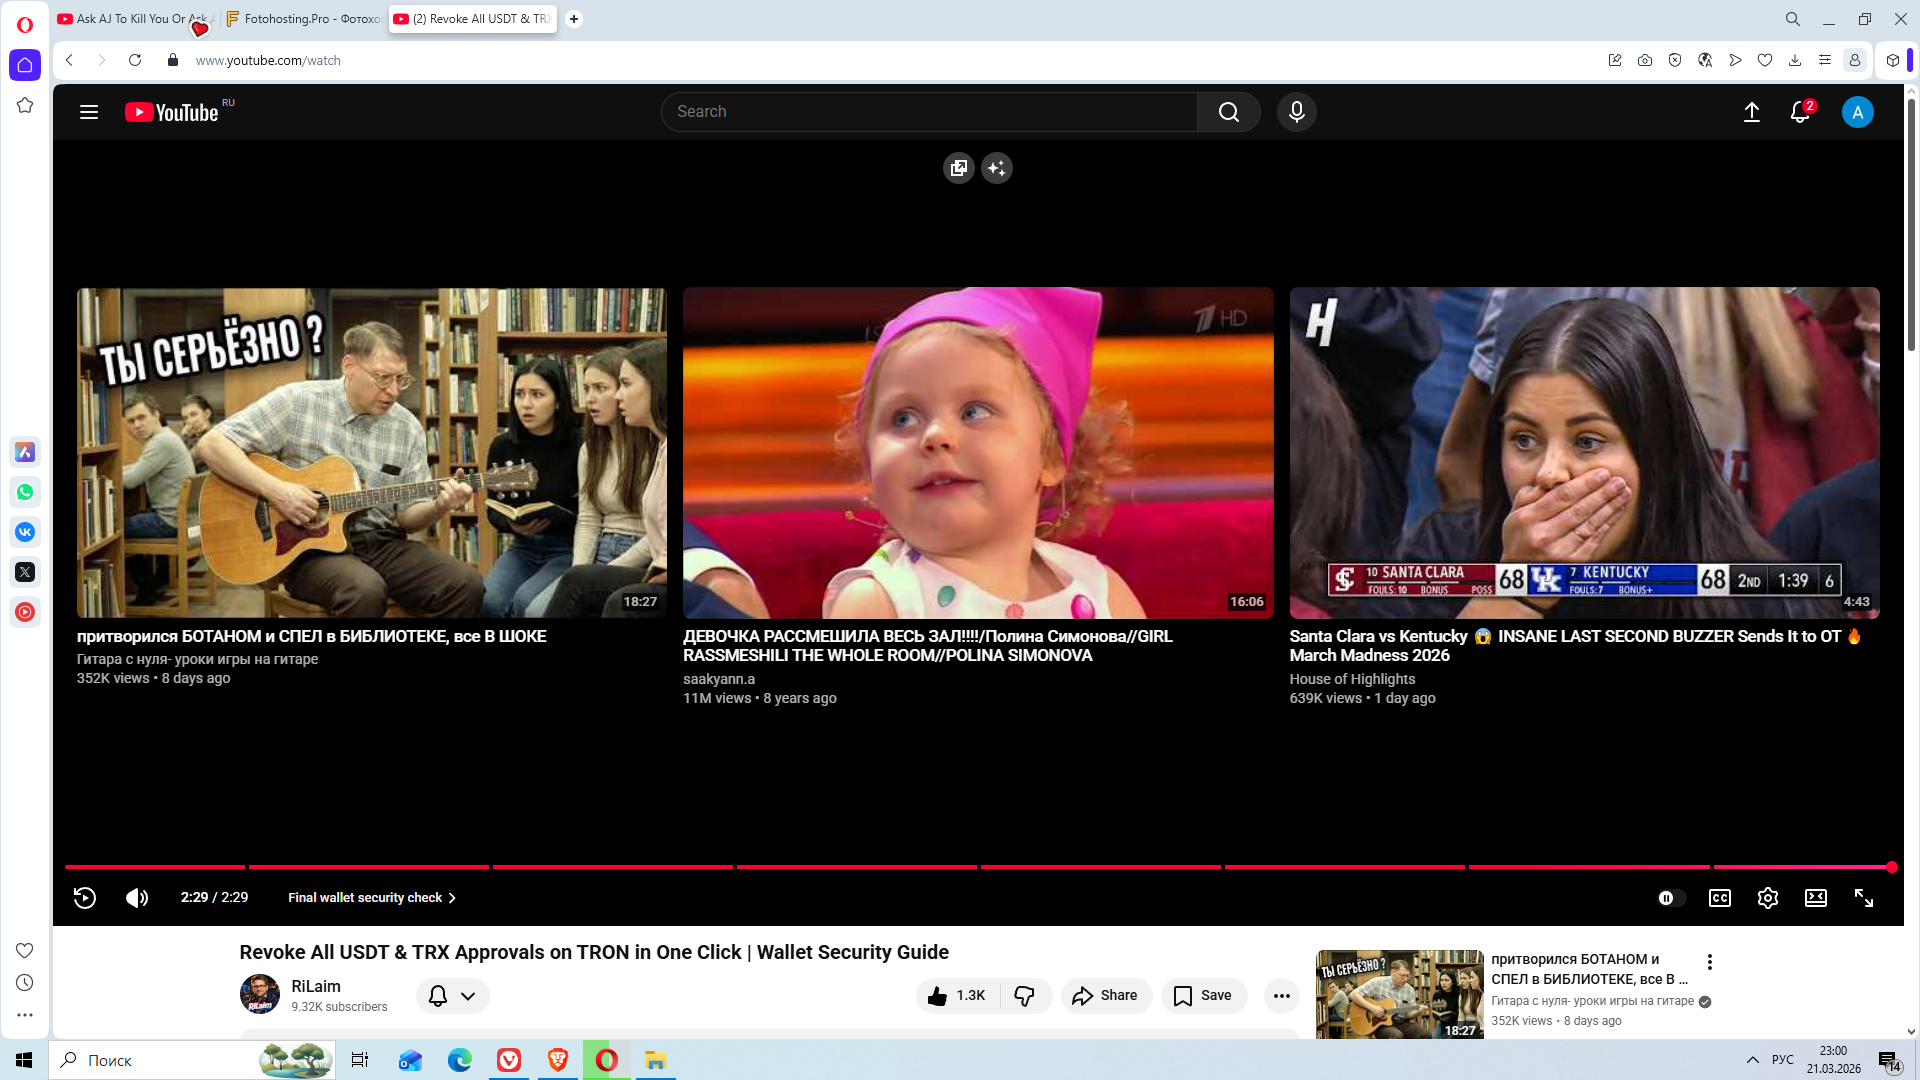Mute the video volume
Screen dimensions: 1920x1080
[137, 898]
